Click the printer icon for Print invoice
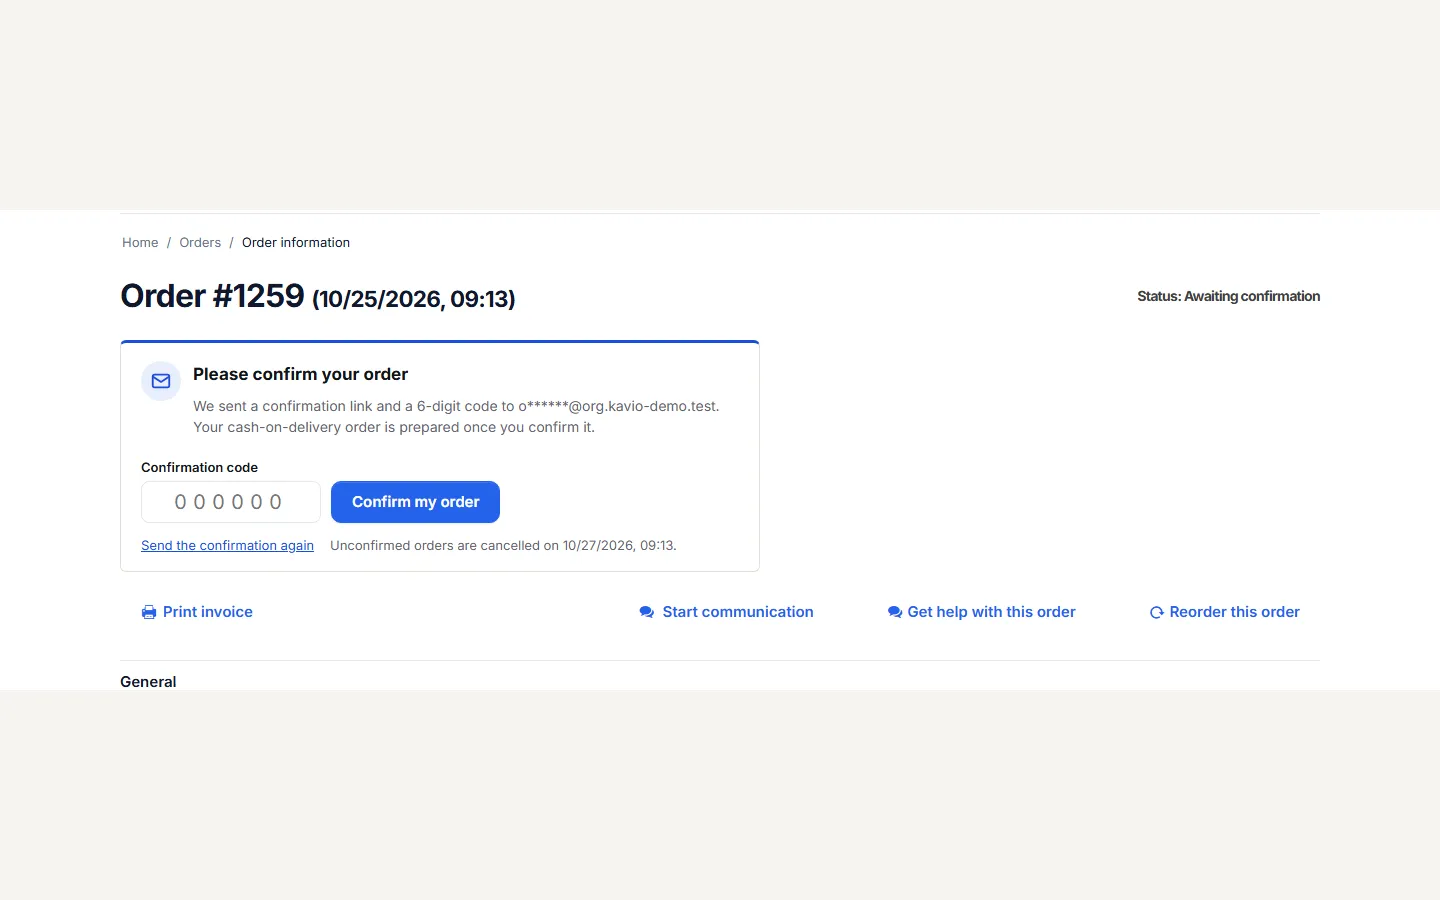The height and width of the screenshot is (900, 1440). pyautogui.click(x=149, y=612)
